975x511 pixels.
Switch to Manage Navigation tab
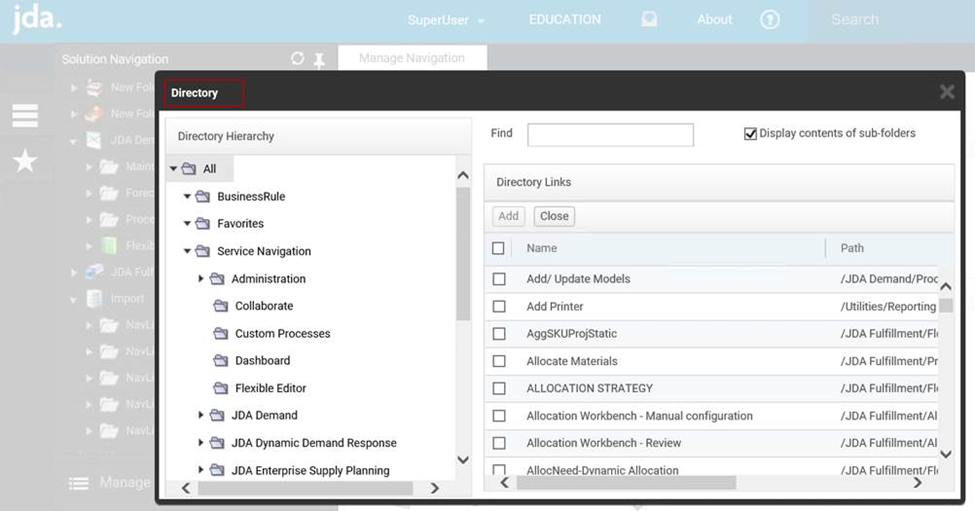(x=412, y=58)
